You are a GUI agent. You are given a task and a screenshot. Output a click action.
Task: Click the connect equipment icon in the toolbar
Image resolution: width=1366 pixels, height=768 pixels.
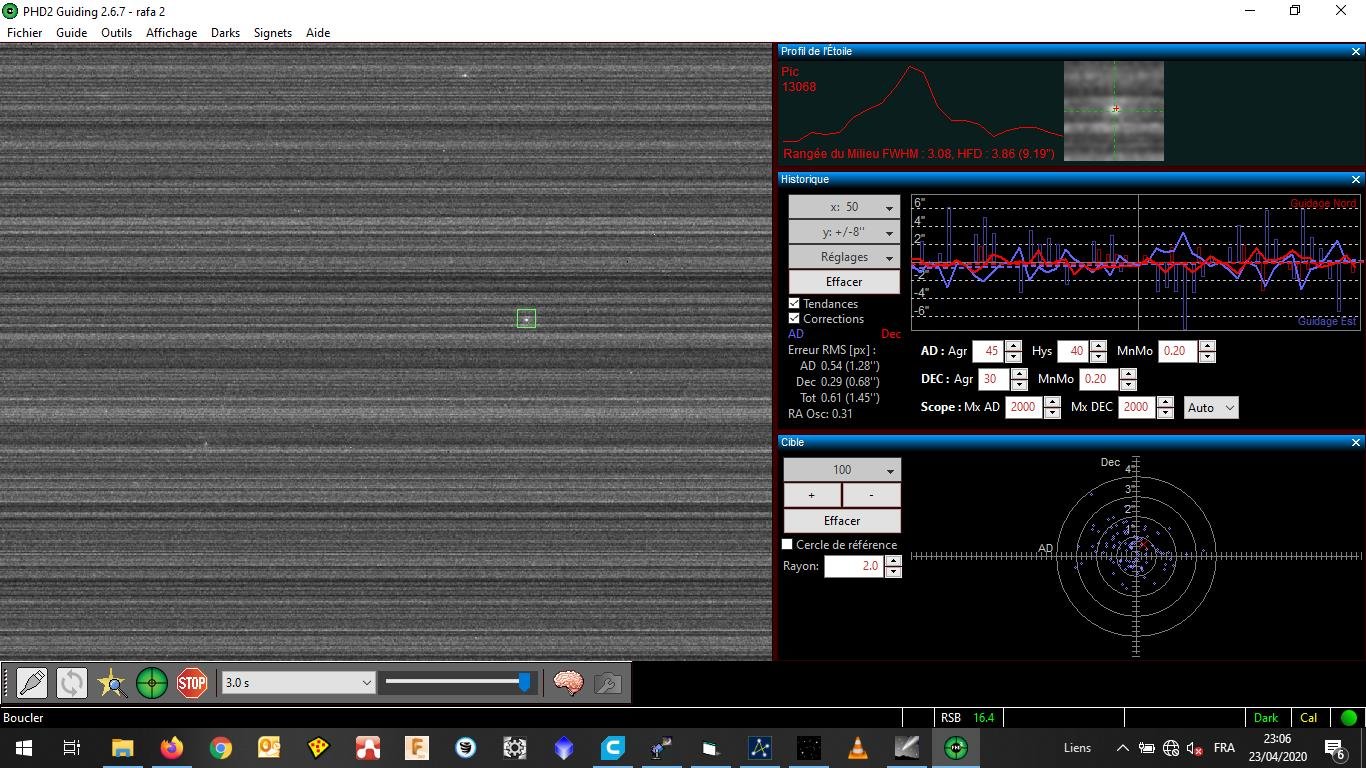point(32,683)
